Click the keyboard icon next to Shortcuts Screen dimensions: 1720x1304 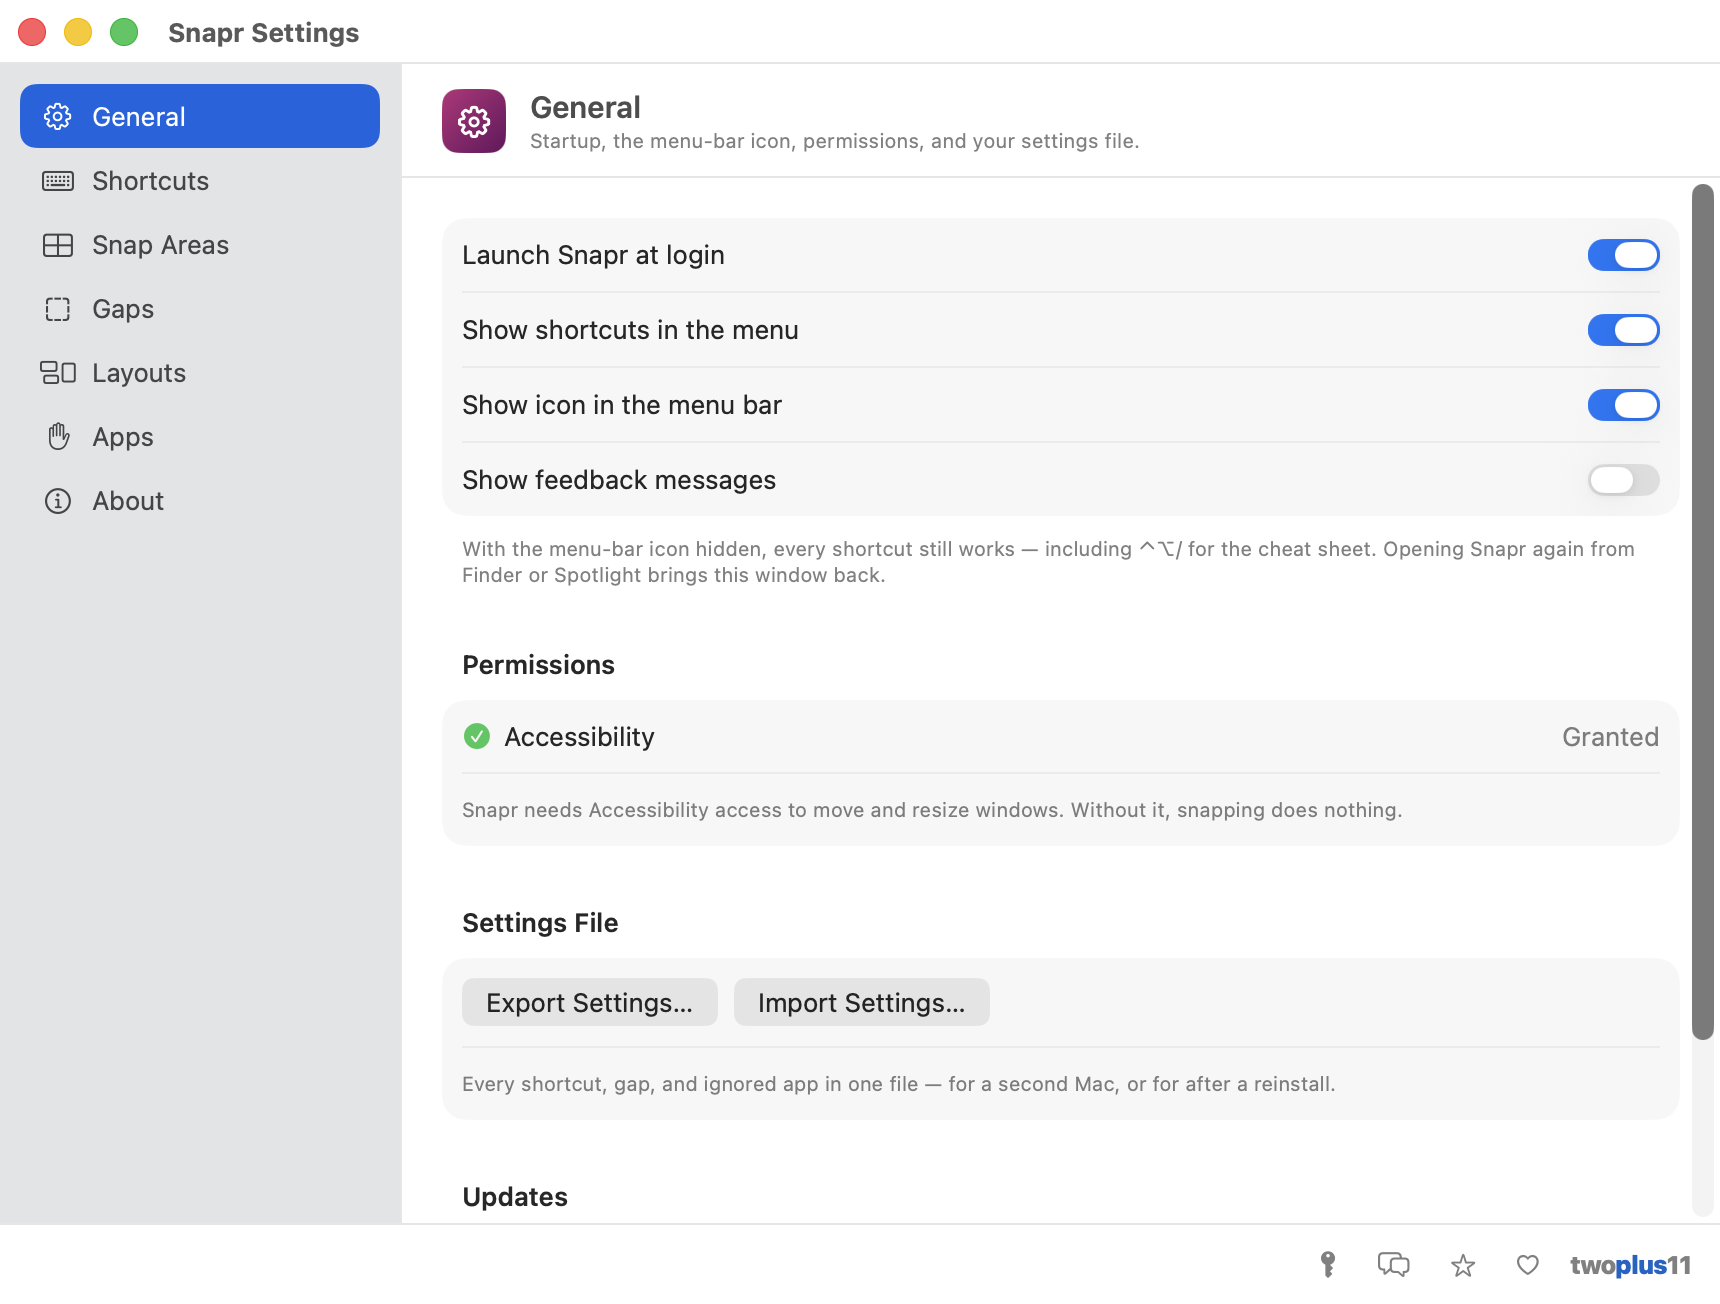[58, 181]
